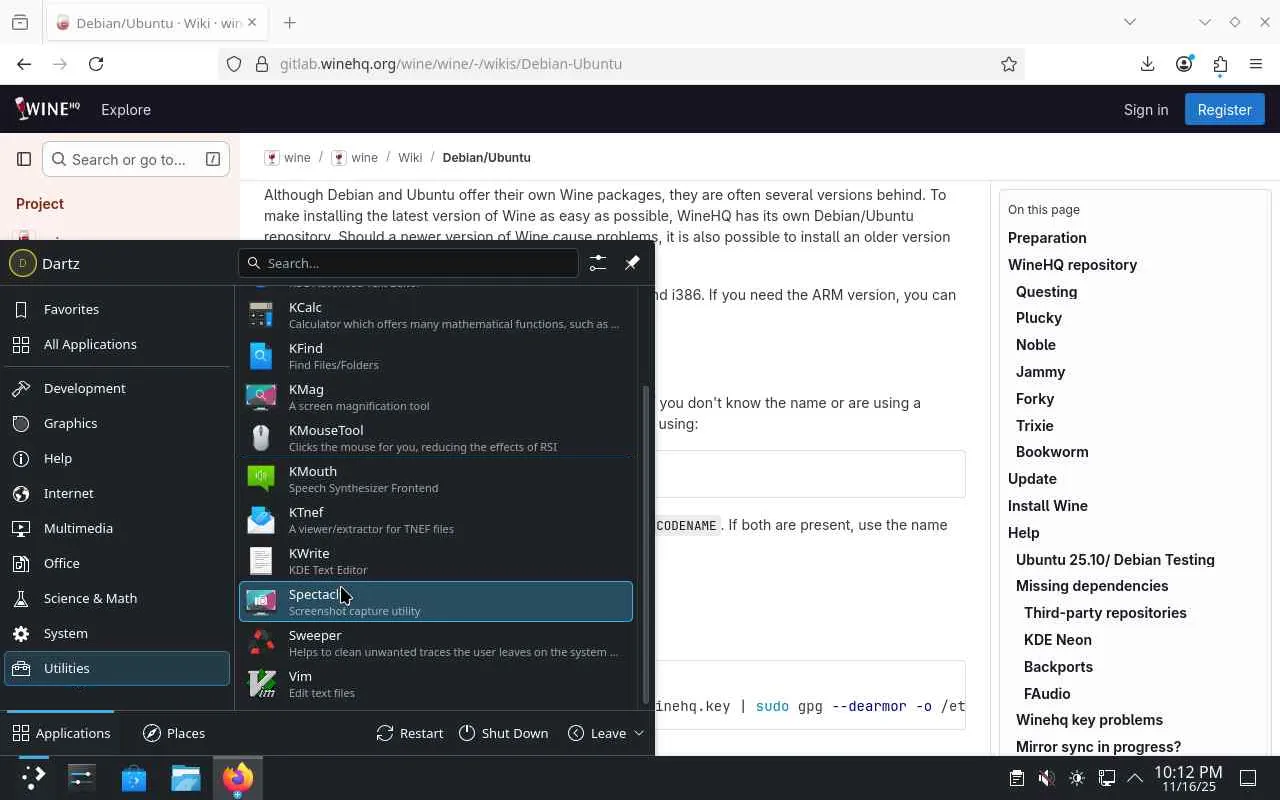The height and width of the screenshot is (800, 1280).
Task: Jump to Install Wine section
Action: (1048, 506)
